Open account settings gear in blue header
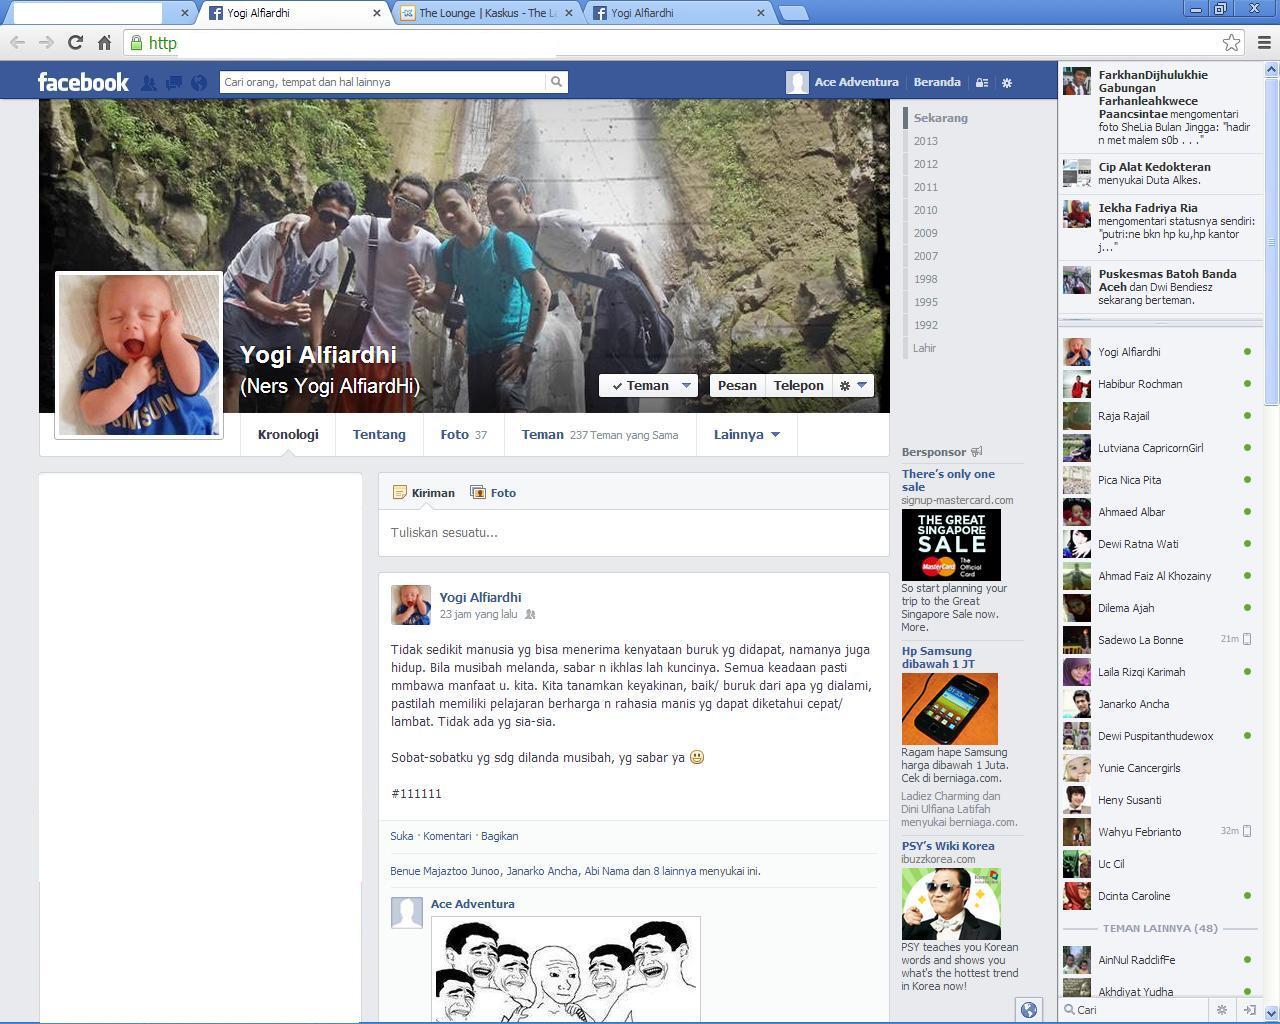Screen dimensions: 1280x1024 pyautogui.click(x=1007, y=83)
